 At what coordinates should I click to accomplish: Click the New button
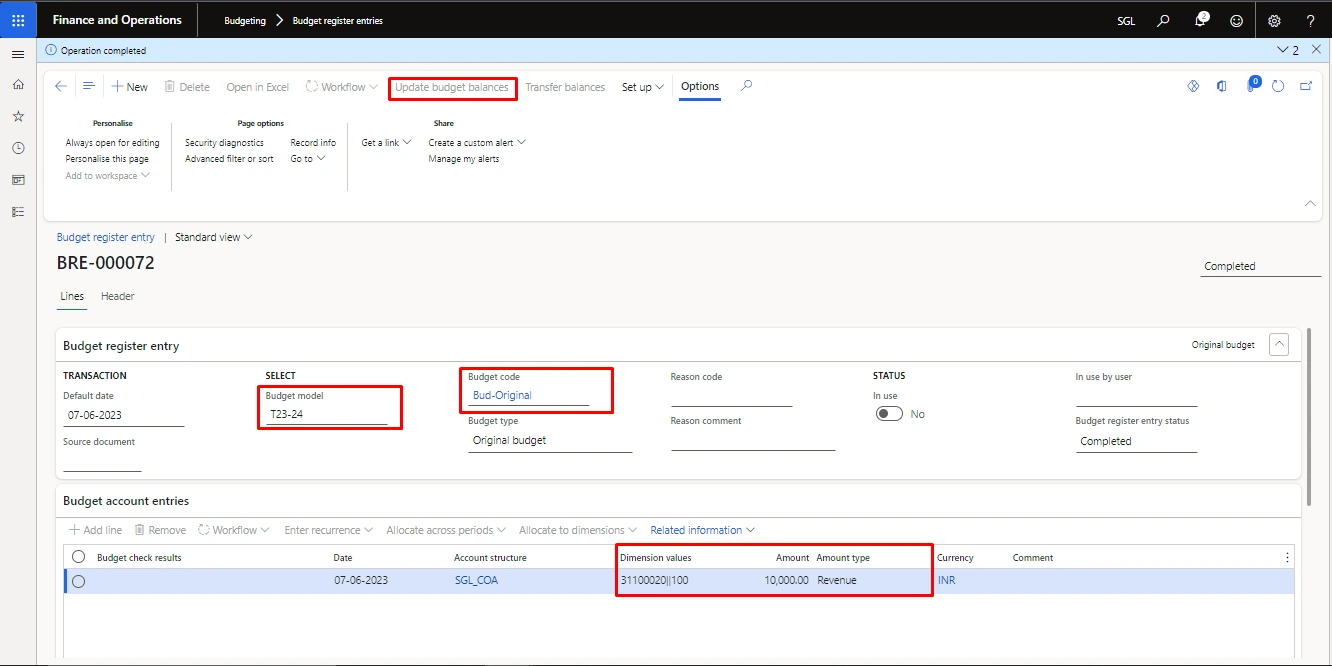(x=130, y=87)
